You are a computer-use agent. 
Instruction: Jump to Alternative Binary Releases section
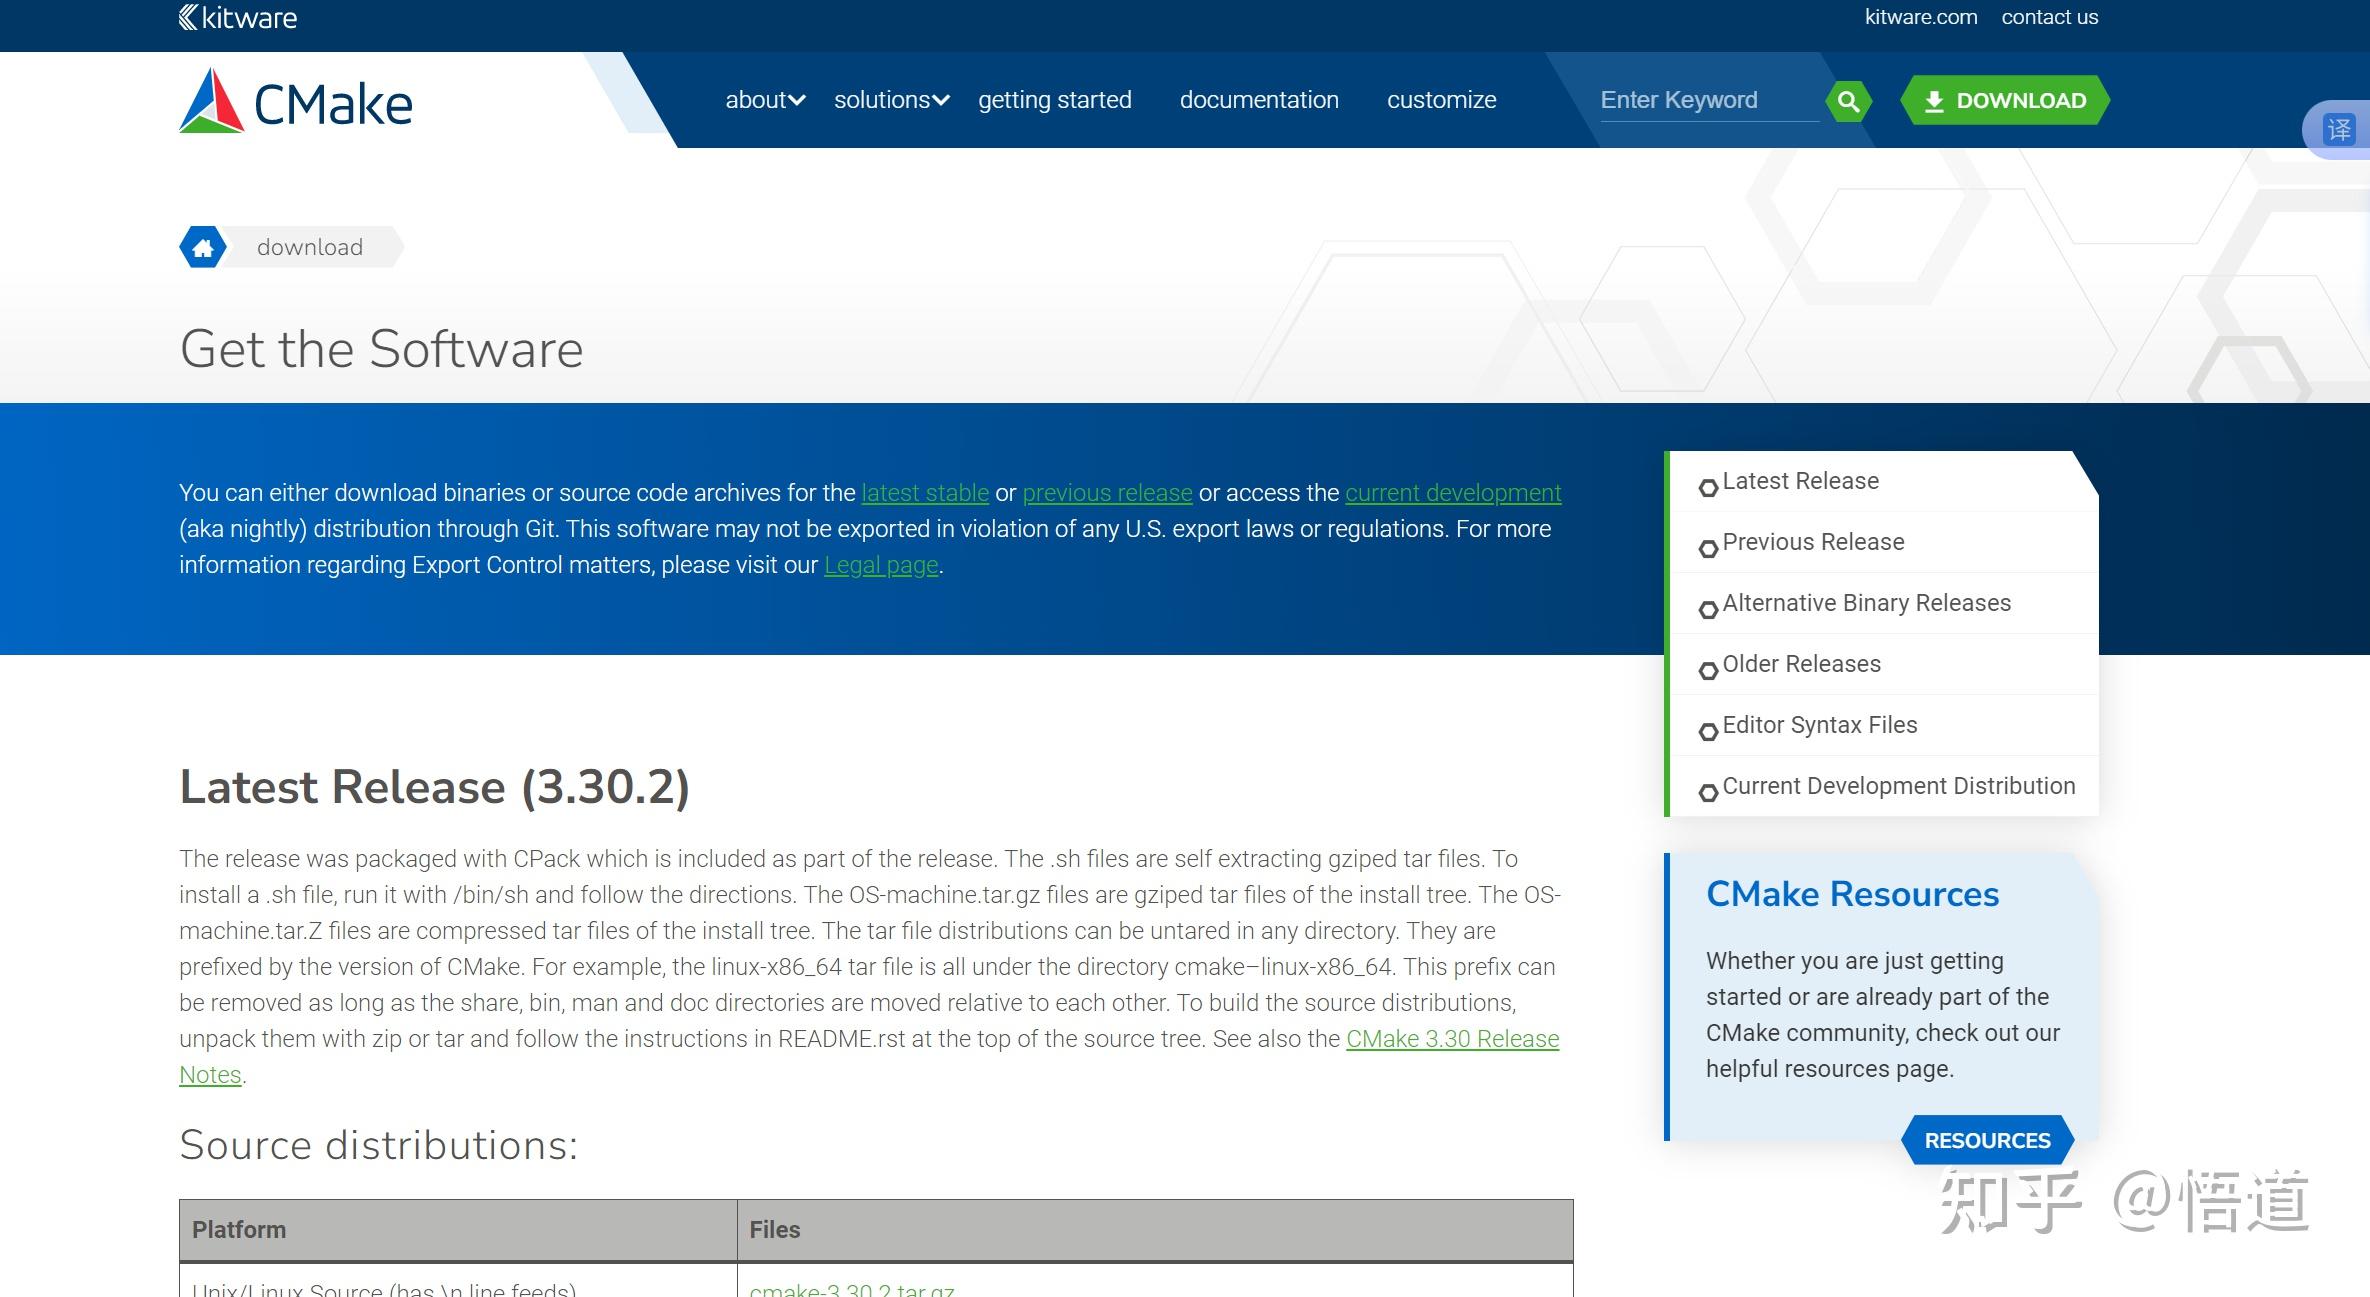click(x=1866, y=603)
